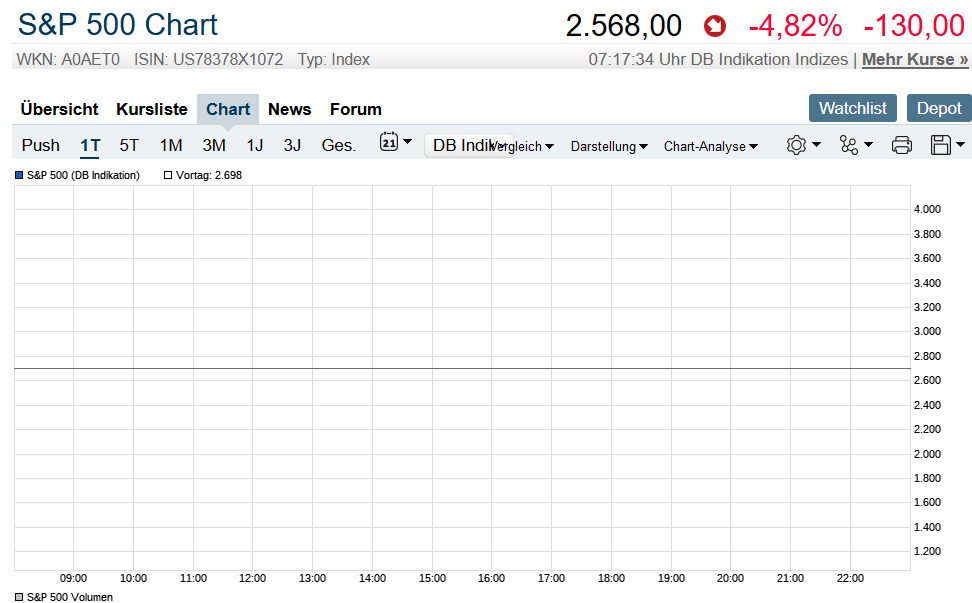
Task: Select the 1J time range
Action: [x=255, y=145]
